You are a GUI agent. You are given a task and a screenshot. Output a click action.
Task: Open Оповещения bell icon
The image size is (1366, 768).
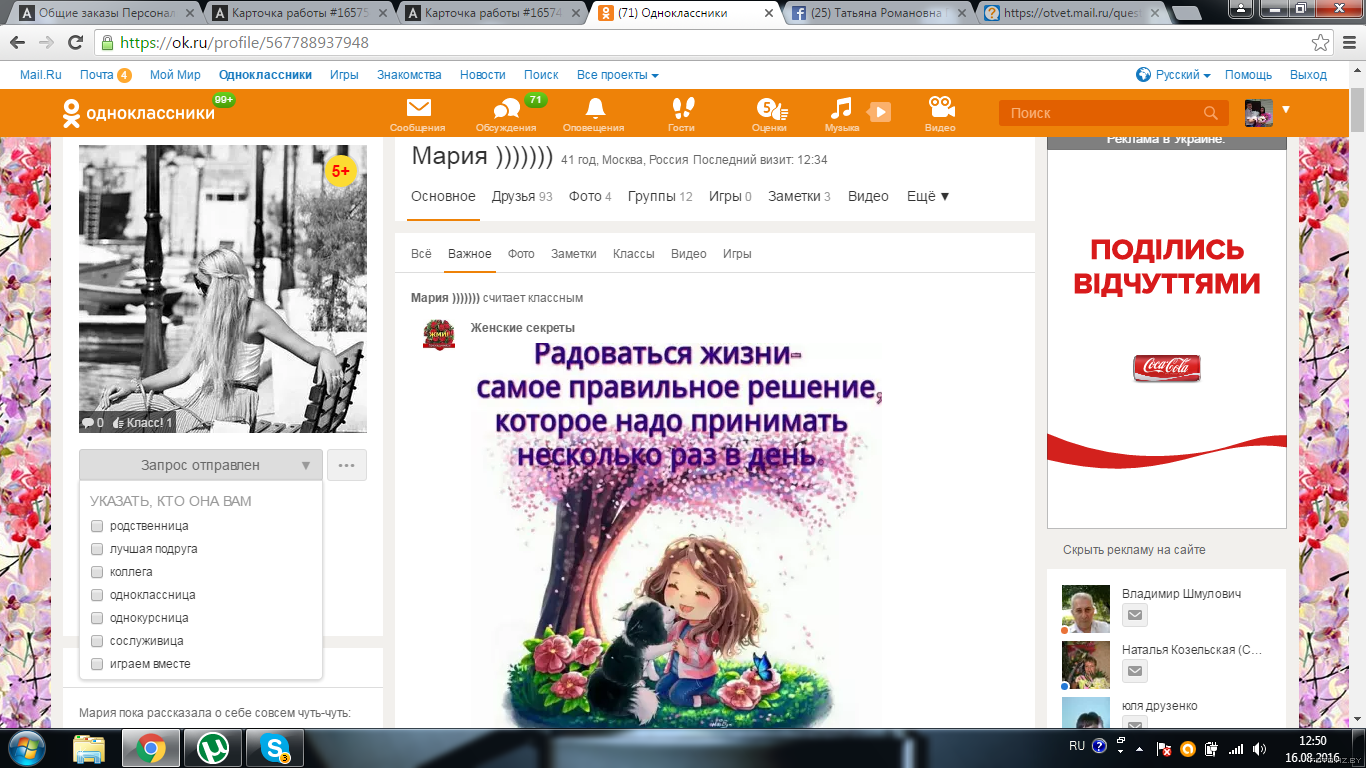tap(595, 108)
